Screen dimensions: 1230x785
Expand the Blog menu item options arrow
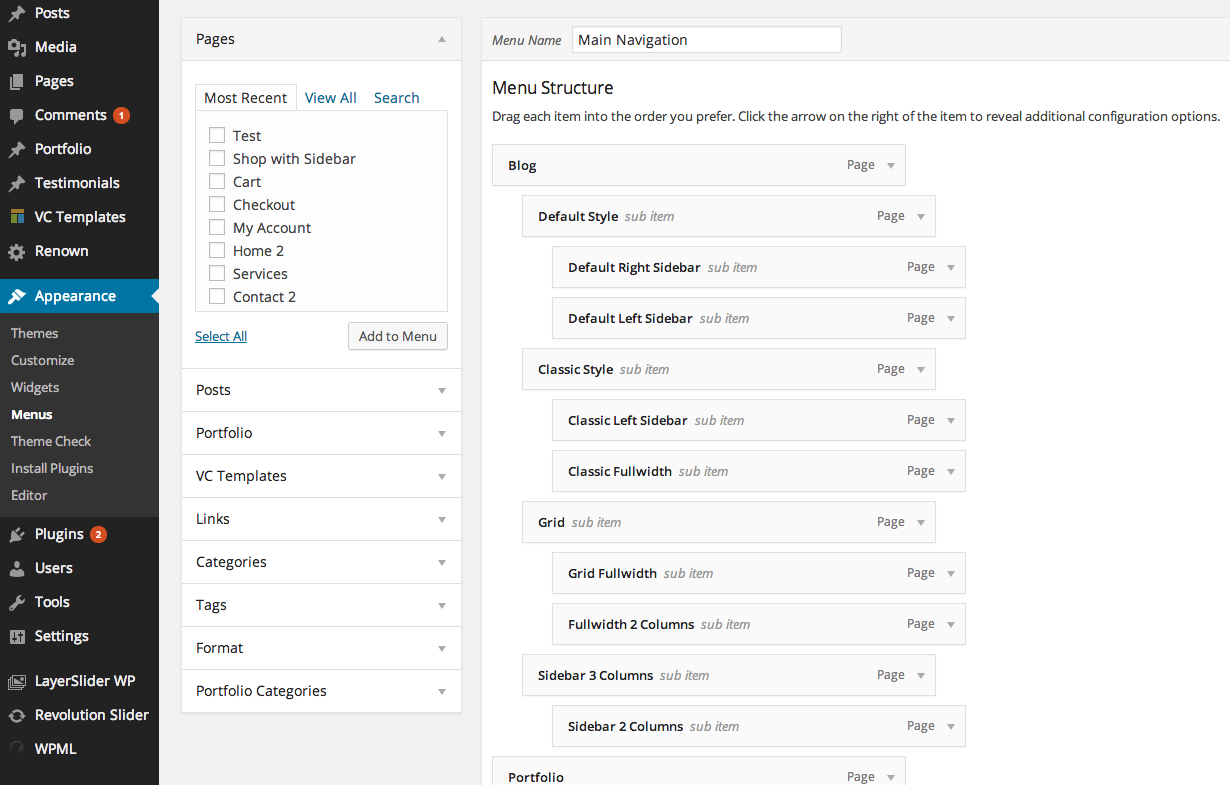(x=891, y=165)
